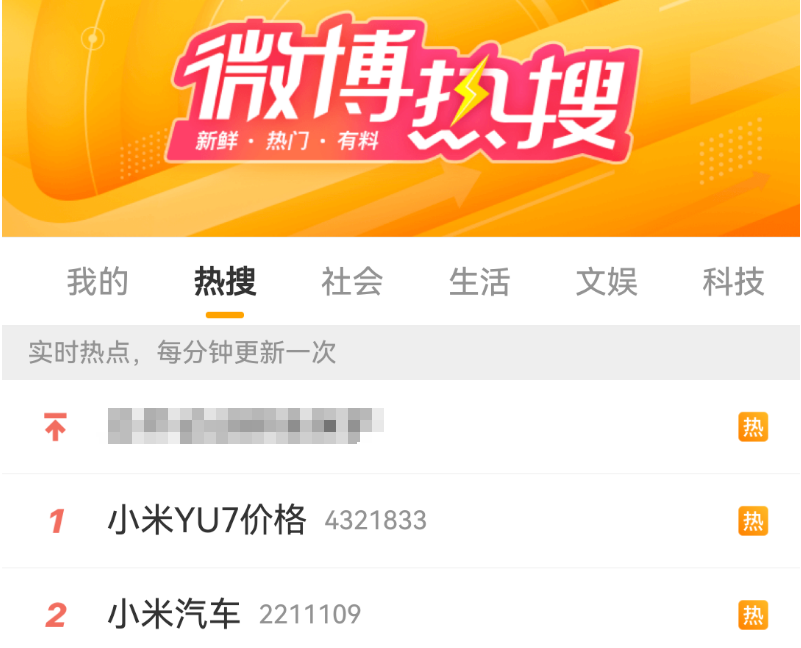
Task: Go to the 科技 tab
Action: (x=734, y=281)
